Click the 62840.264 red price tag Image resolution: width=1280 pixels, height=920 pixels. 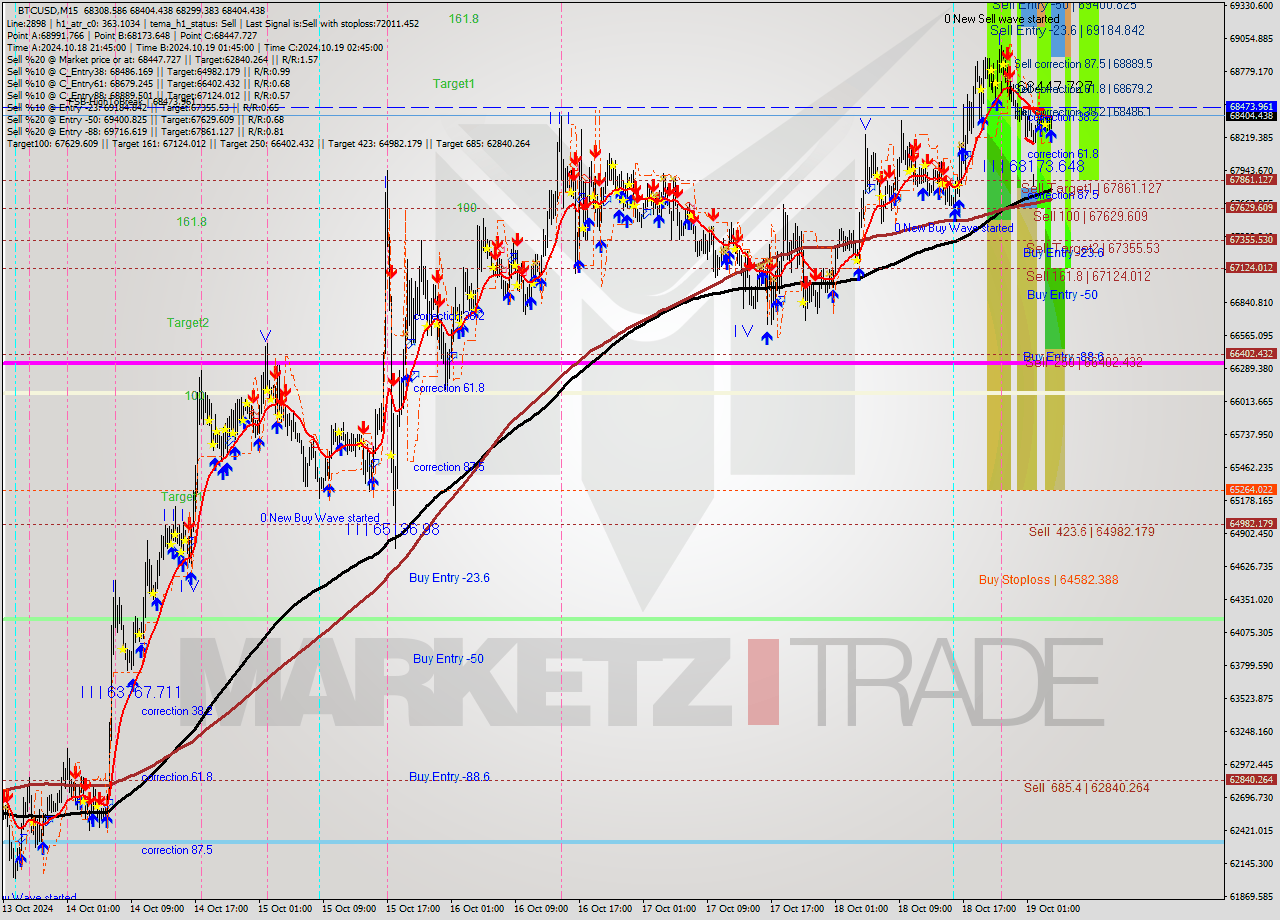tap(1251, 780)
